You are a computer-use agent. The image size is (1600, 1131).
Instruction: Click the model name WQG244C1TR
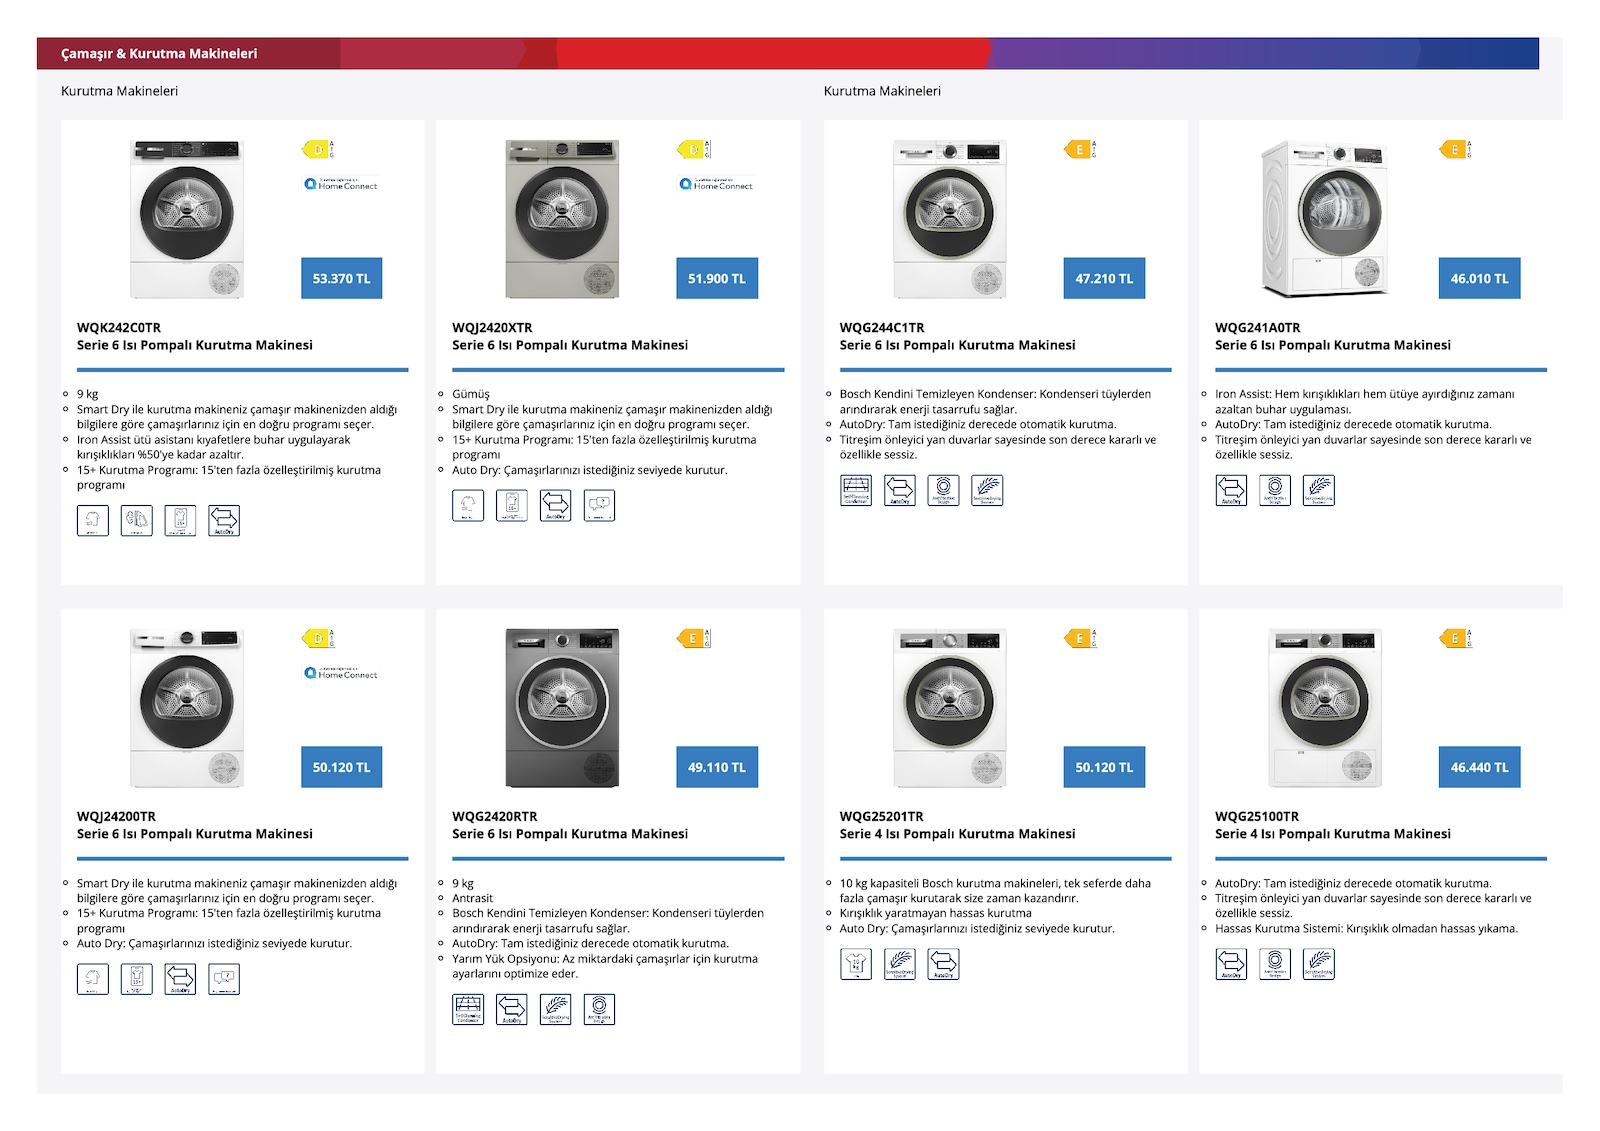point(882,328)
